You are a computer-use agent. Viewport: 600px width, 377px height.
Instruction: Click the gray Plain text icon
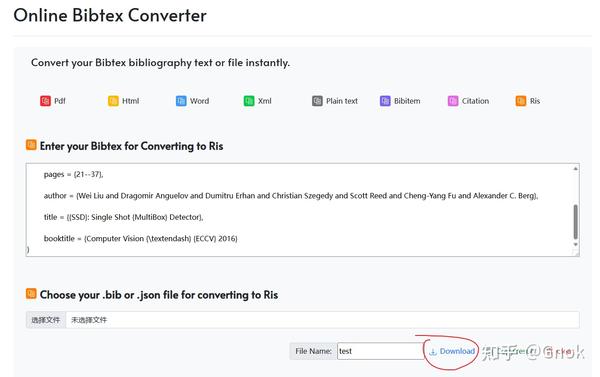(317, 101)
